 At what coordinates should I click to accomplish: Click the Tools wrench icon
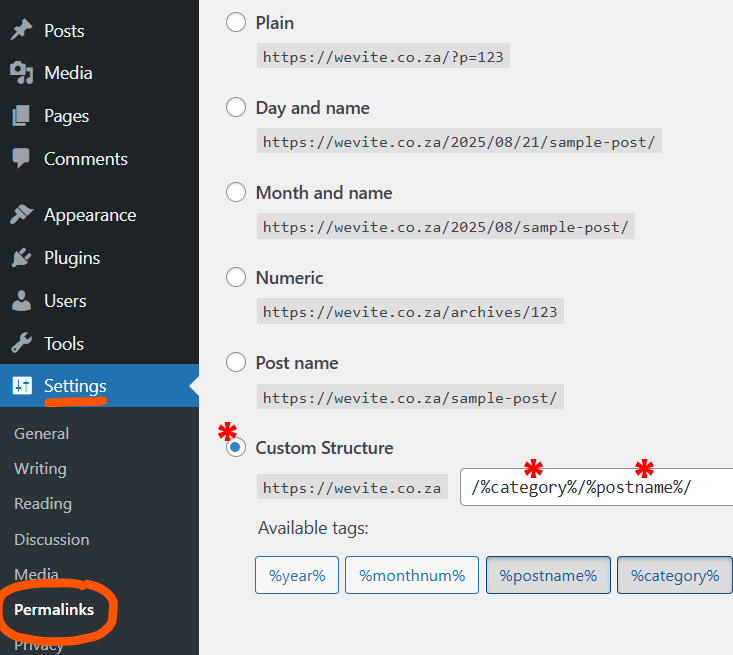click(x=22, y=343)
